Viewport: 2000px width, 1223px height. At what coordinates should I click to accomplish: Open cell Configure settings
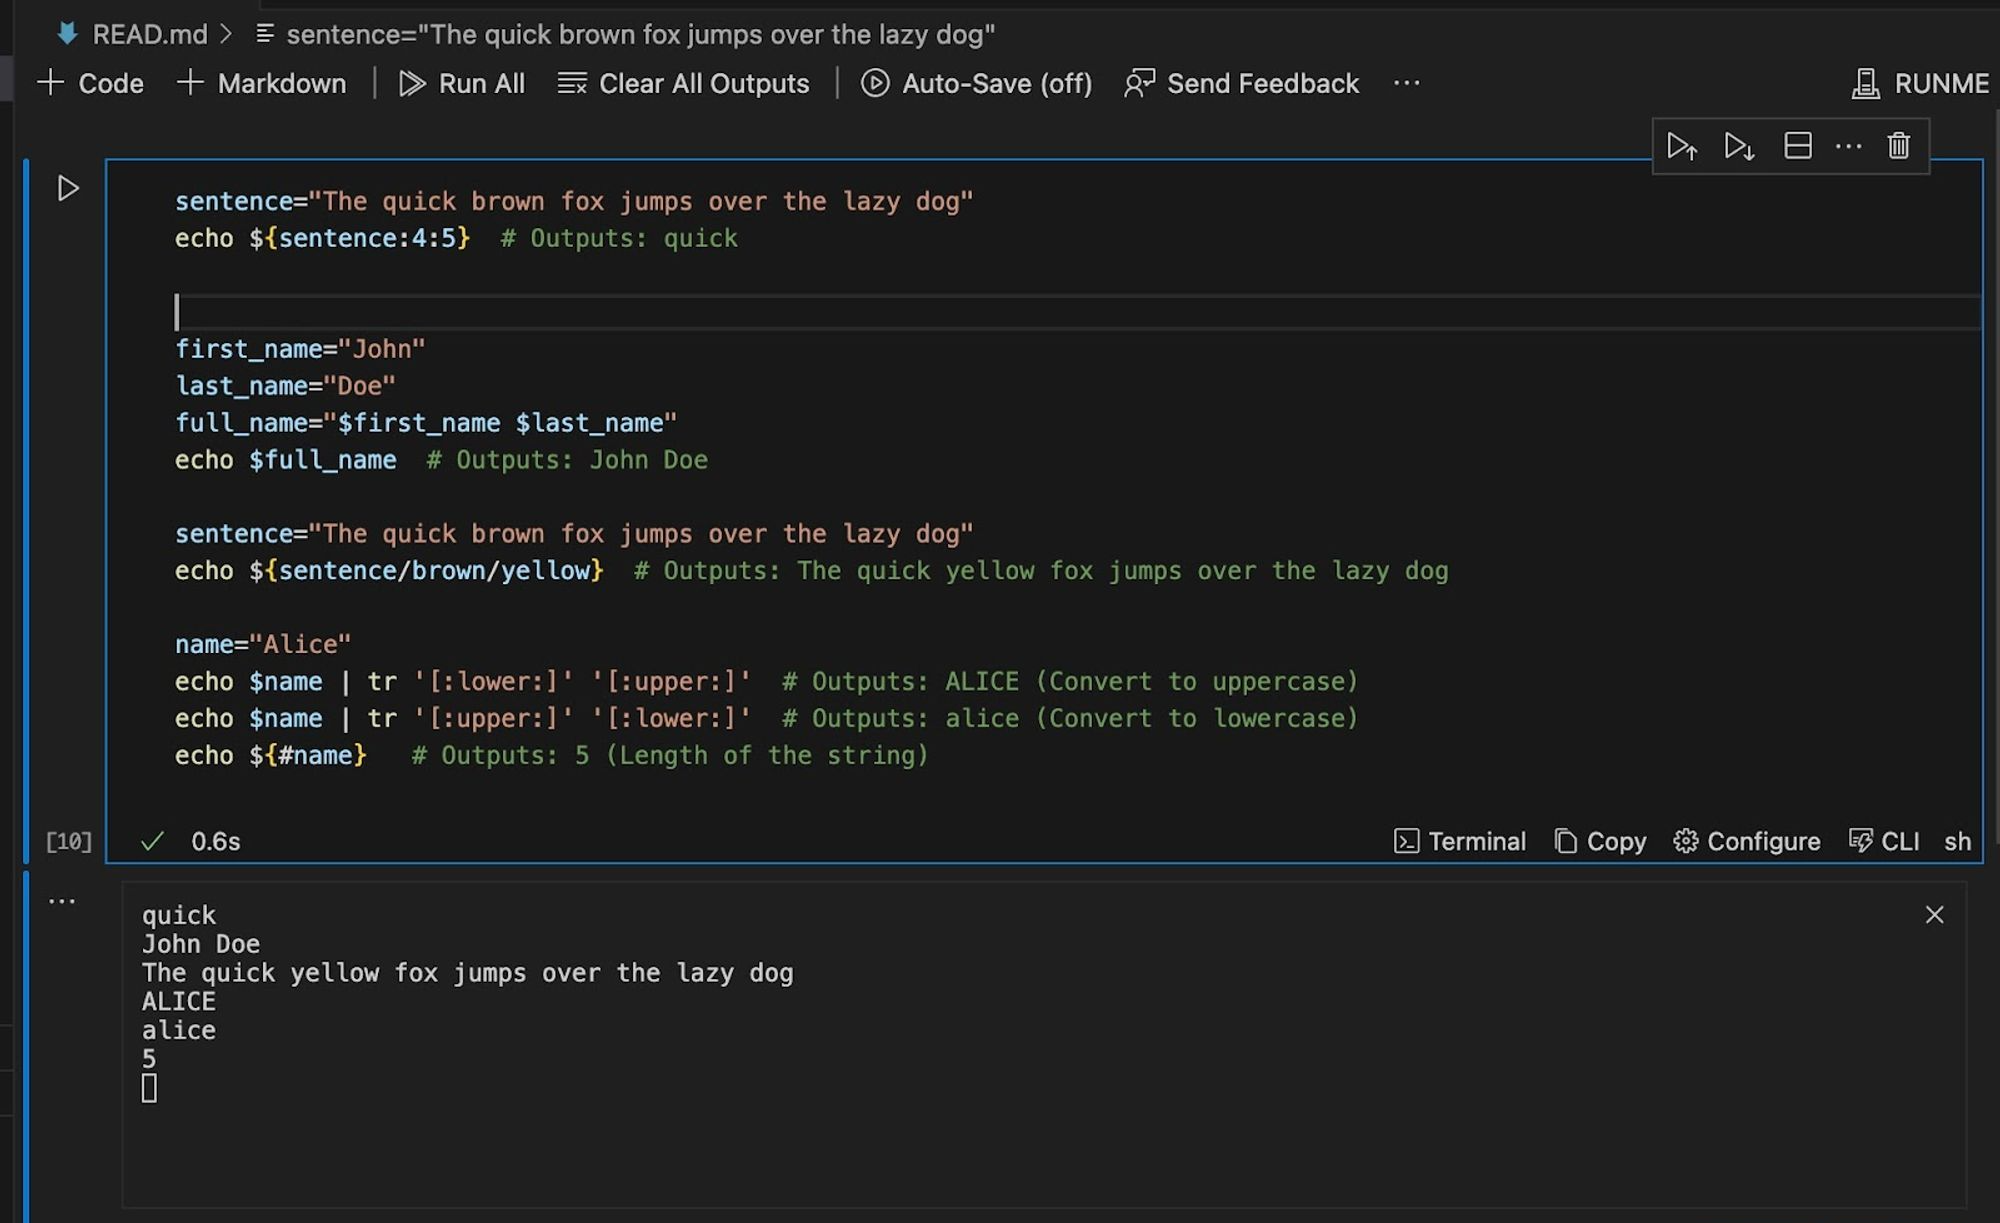[1746, 841]
